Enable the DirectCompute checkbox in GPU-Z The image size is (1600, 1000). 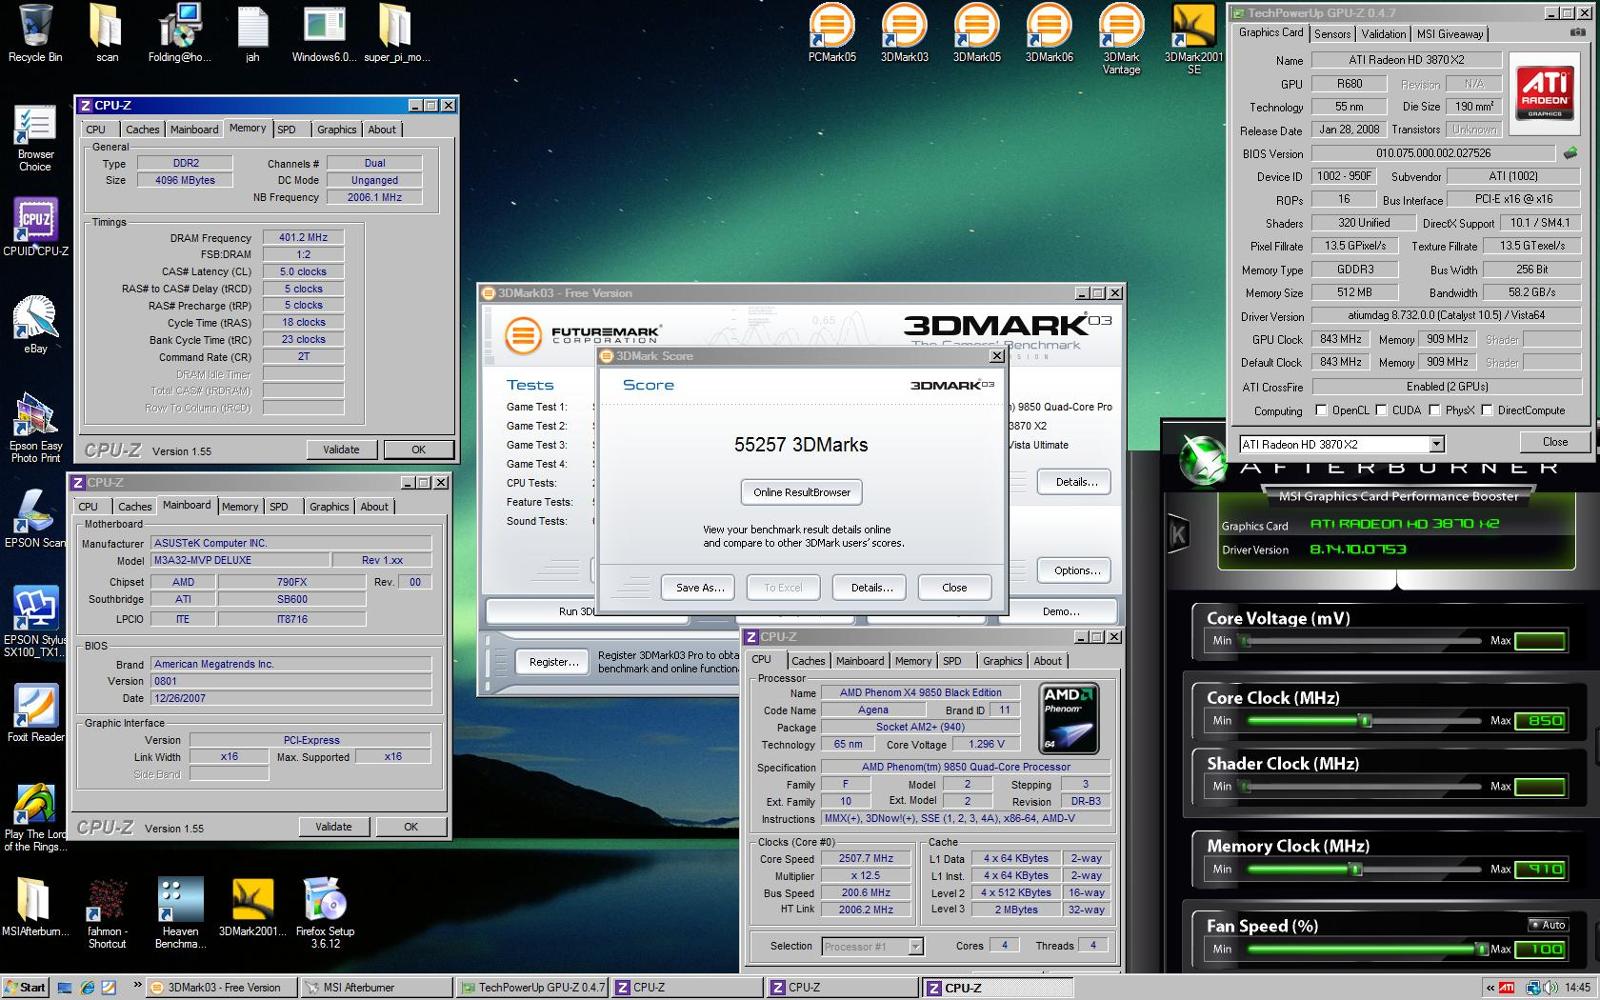1487,410
